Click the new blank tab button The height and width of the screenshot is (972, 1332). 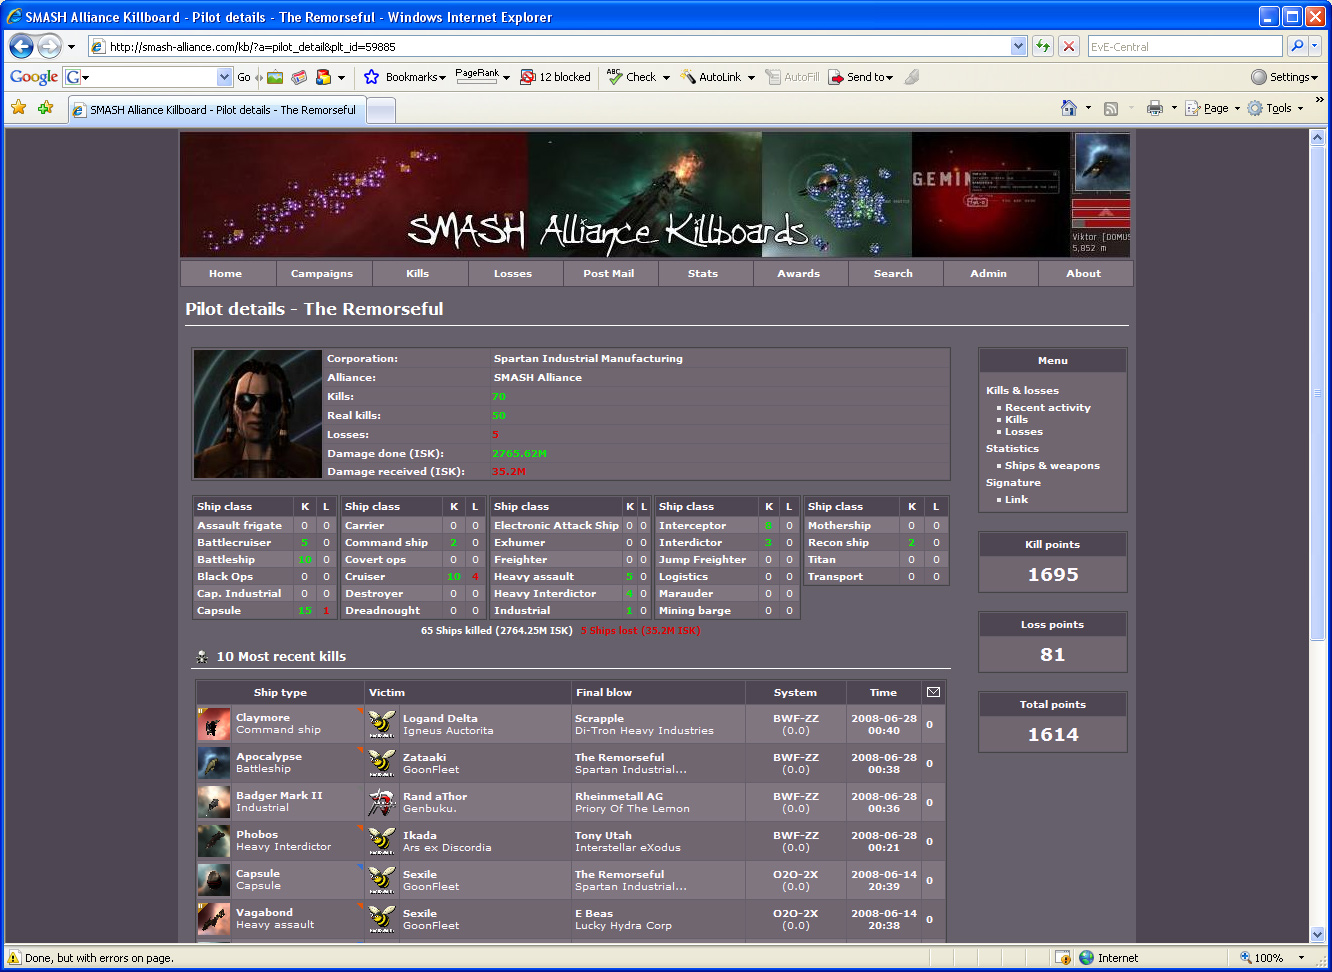click(x=381, y=111)
